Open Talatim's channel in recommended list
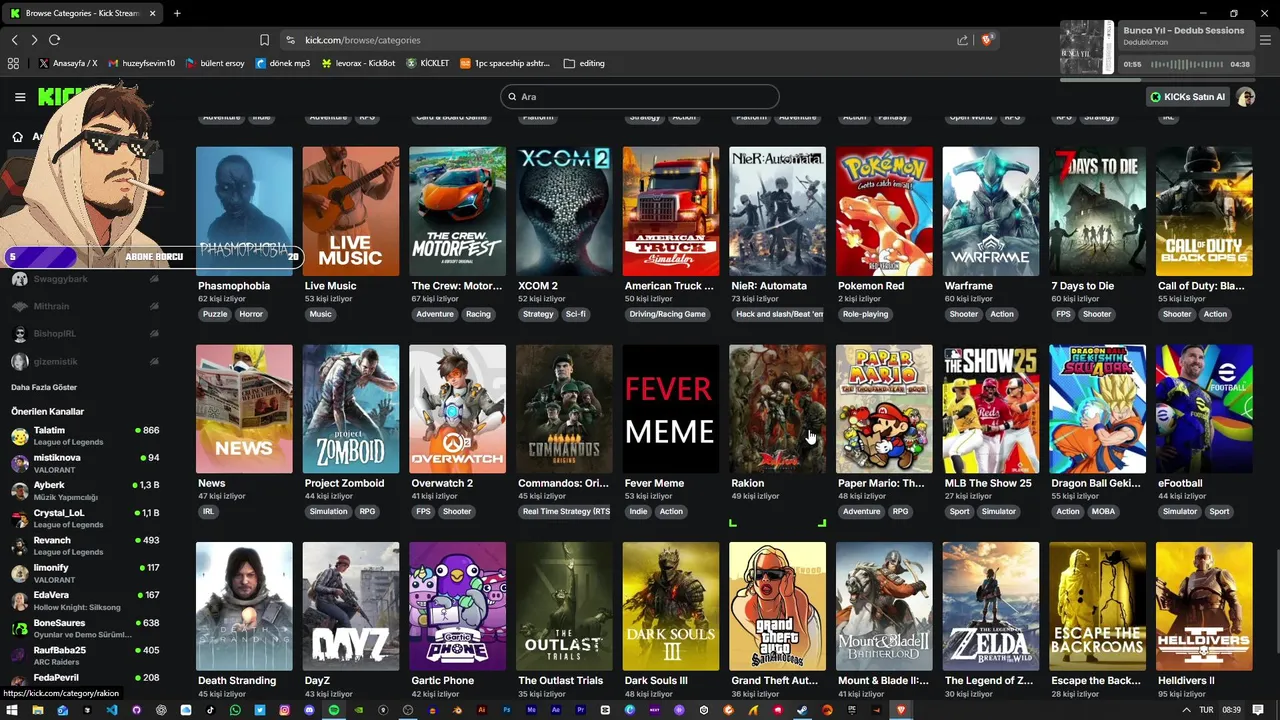The height and width of the screenshot is (720, 1280). click(x=85, y=435)
